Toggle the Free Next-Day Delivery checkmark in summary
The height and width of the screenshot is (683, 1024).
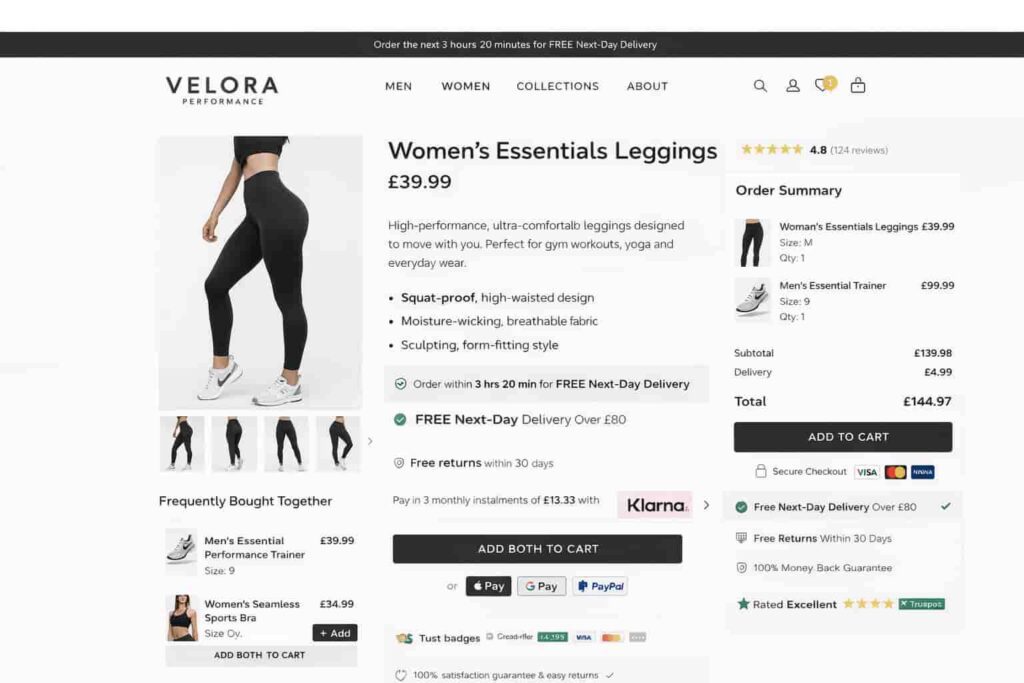point(946,506)
